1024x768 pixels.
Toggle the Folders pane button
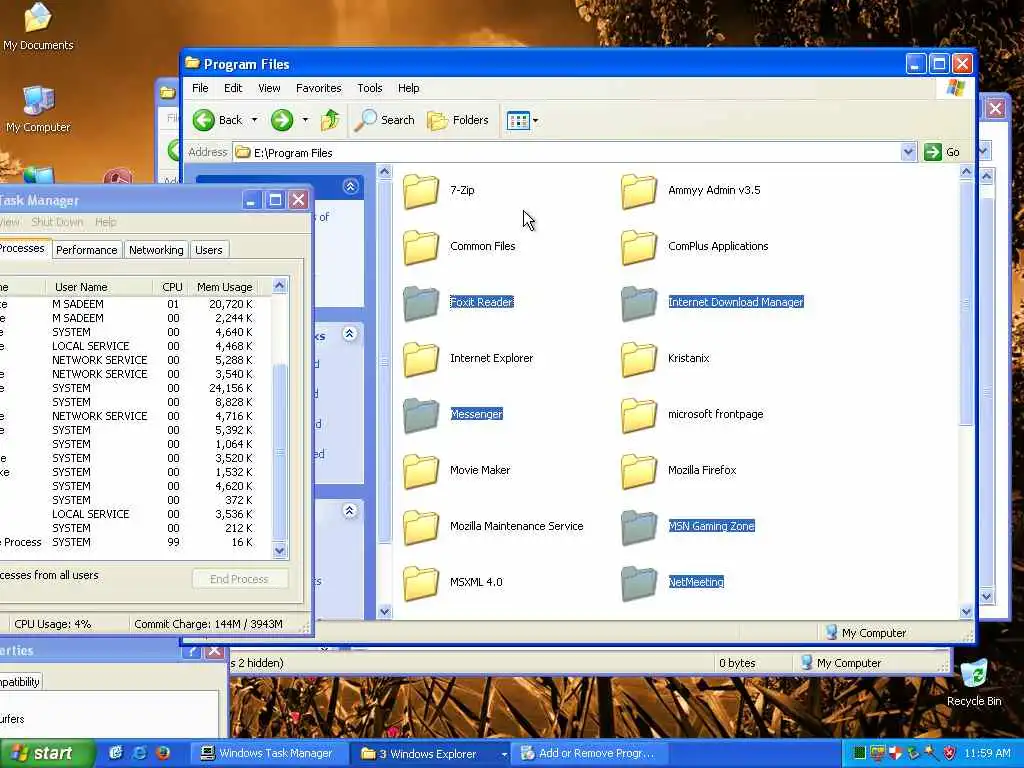click(x=458, y=120)
